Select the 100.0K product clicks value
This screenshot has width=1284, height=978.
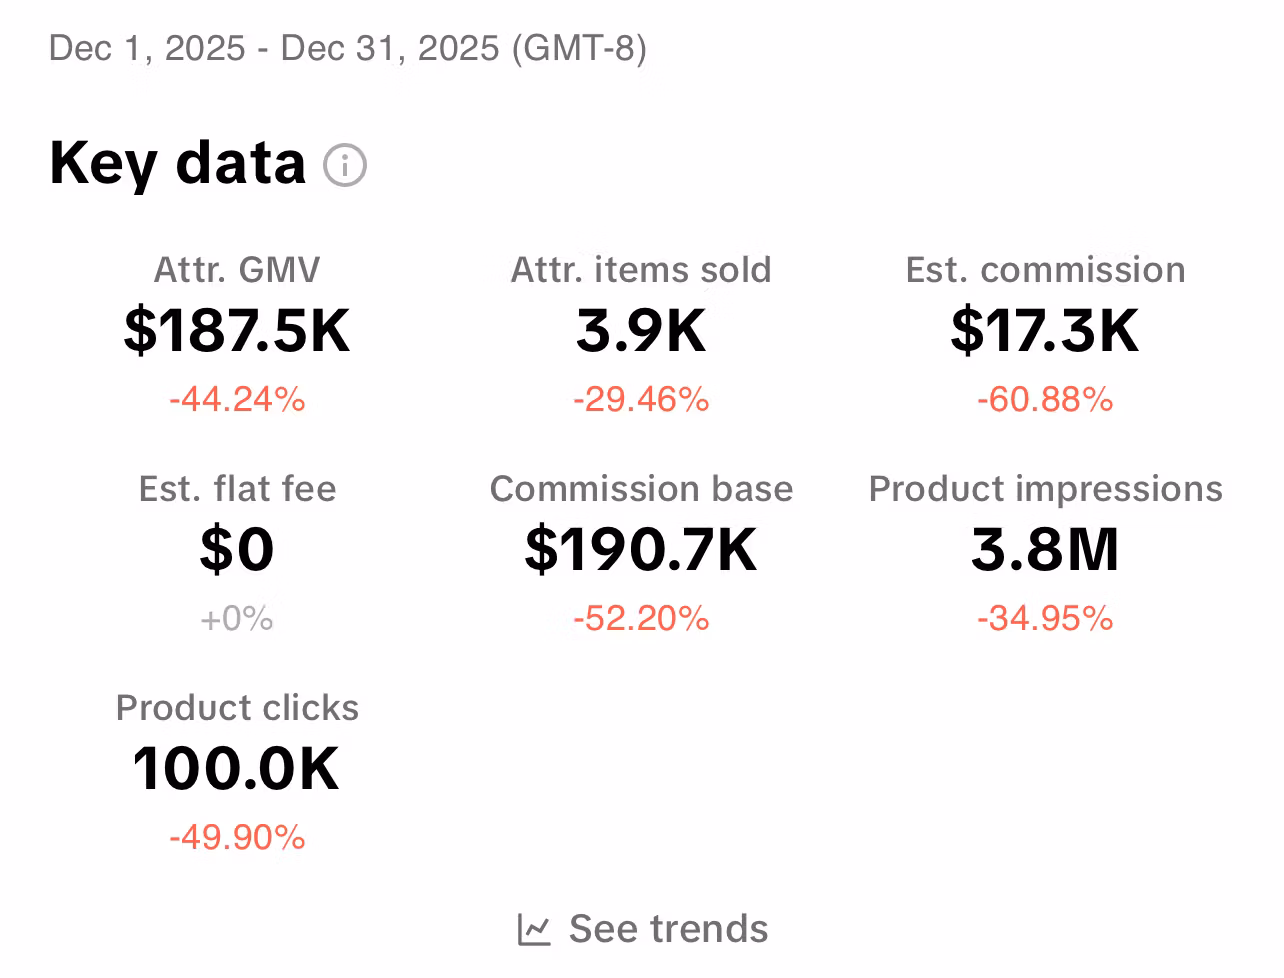237,769
